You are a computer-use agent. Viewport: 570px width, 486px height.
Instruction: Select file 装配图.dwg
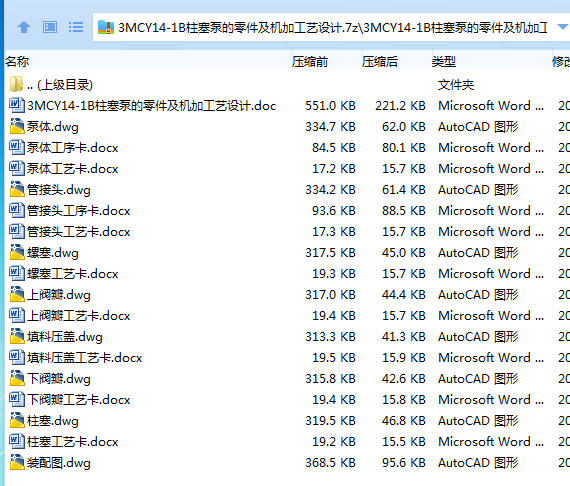point(59,463)
